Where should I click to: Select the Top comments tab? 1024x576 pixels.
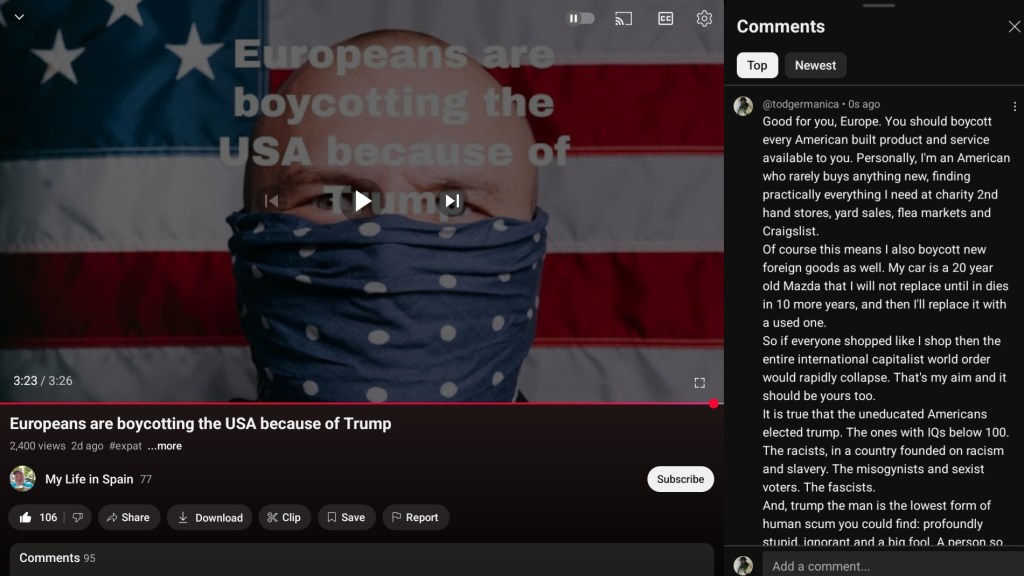(757, 65)
